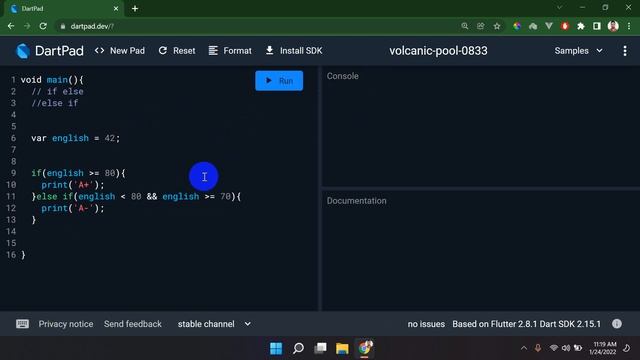The width and height of the screenshot is (640, 360).
Task: Show keyboard shortcuts icon
Action: [x=22, y=324]
